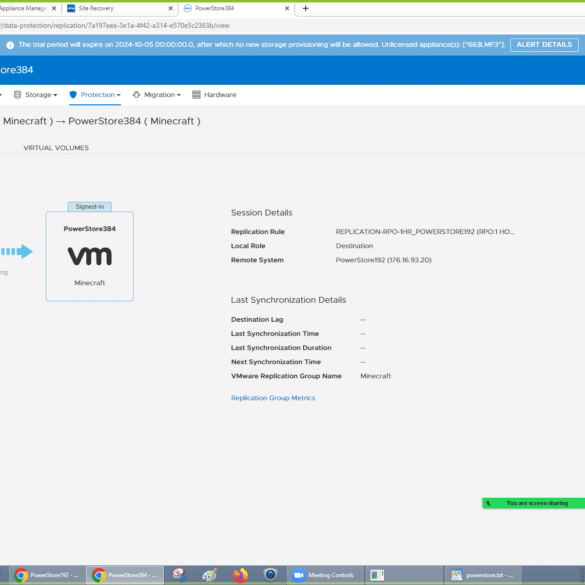Click the blue replication direction arrow
Image resolution: width=585 pixels, height=585 pixels.
click(x=17, y=251)
